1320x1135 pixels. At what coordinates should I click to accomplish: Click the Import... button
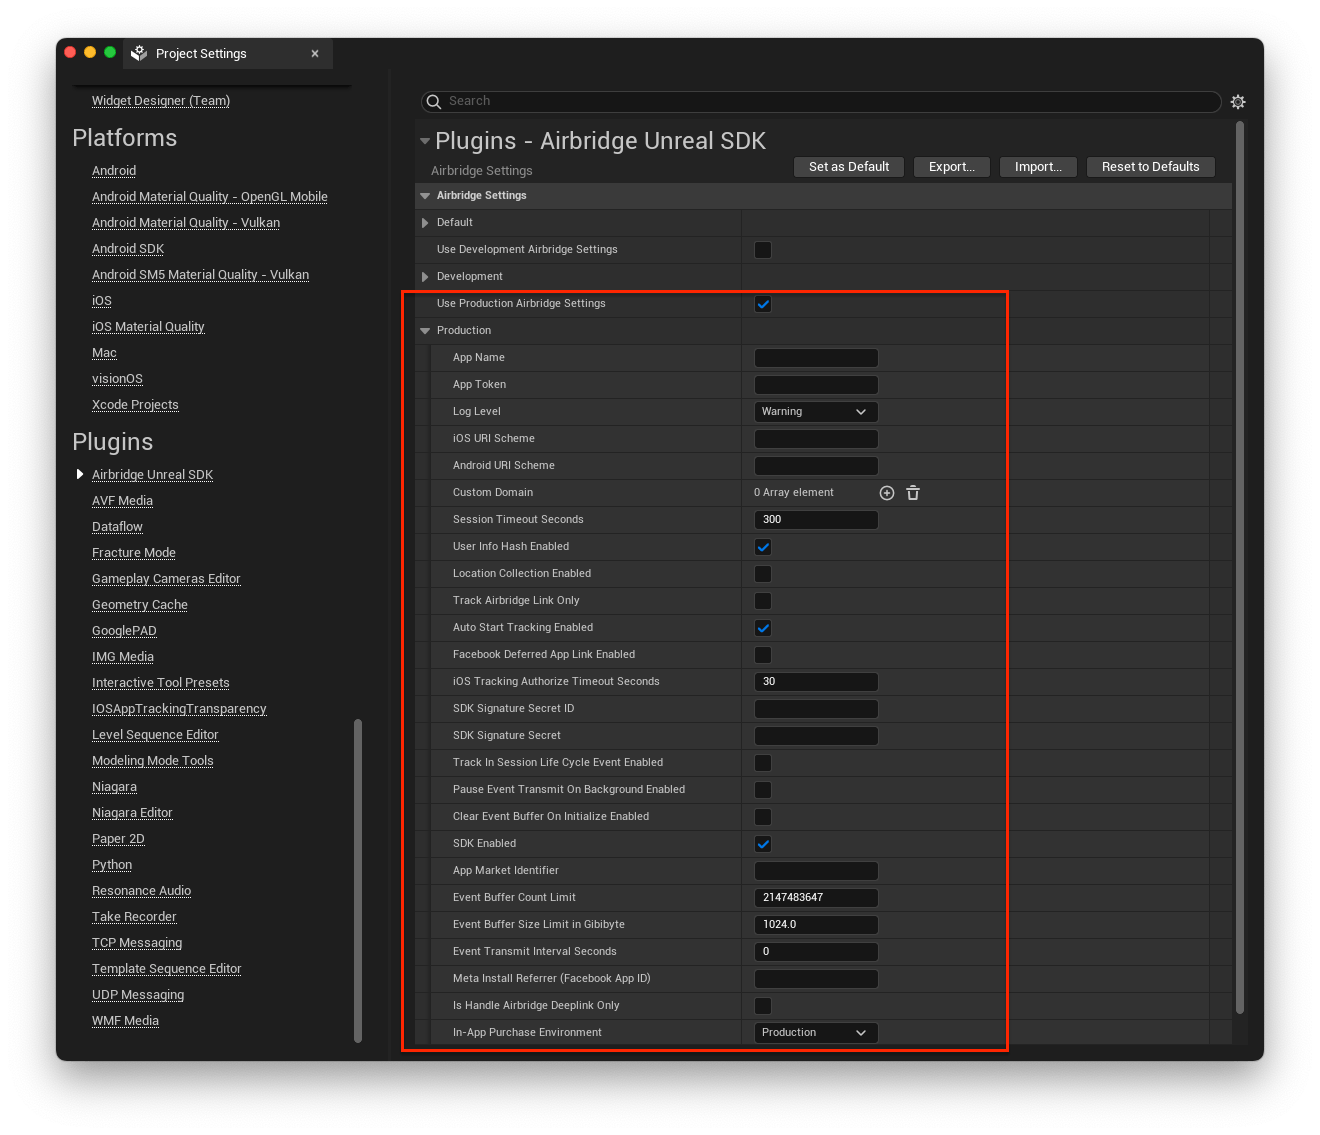coord(1038,167)
